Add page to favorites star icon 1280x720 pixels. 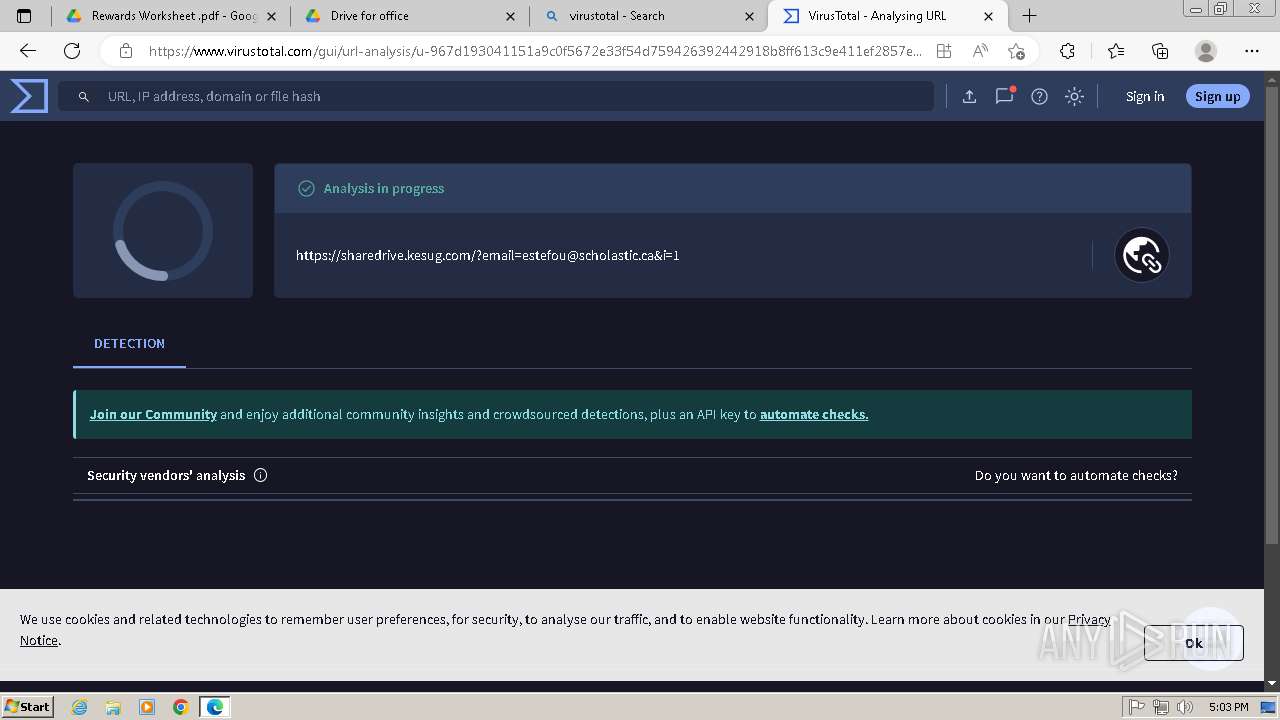pos(1016,51)
